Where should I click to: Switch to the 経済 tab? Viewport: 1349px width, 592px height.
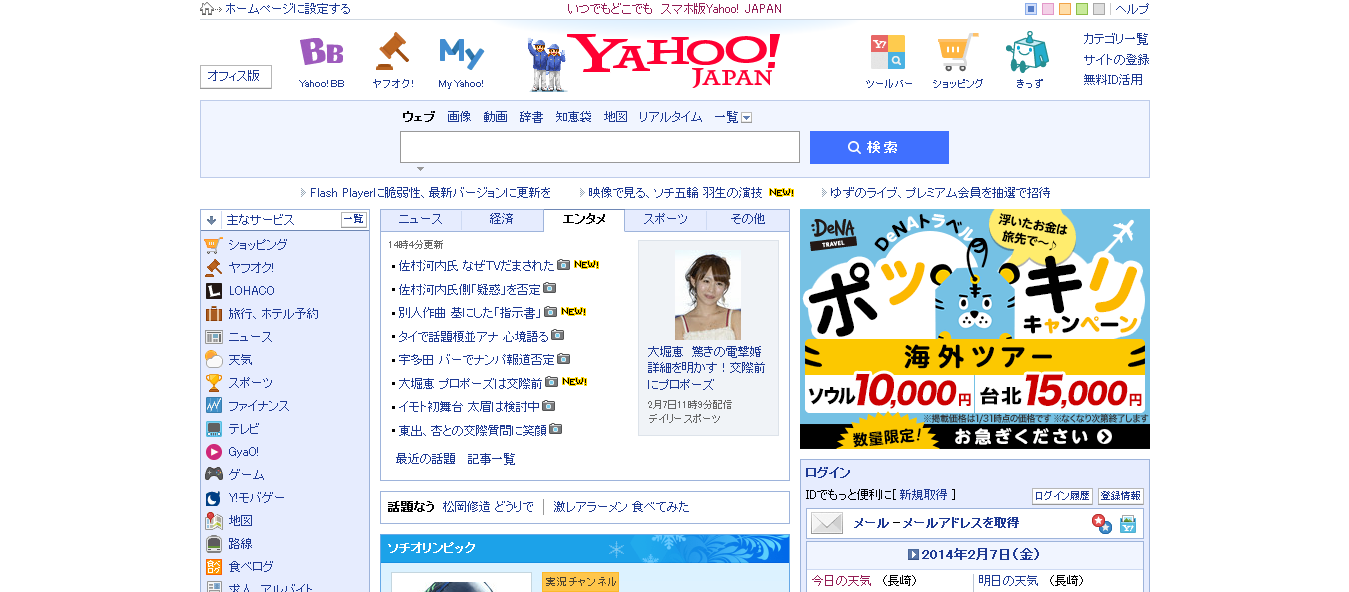pyautogui.click(x=502, y=219)
